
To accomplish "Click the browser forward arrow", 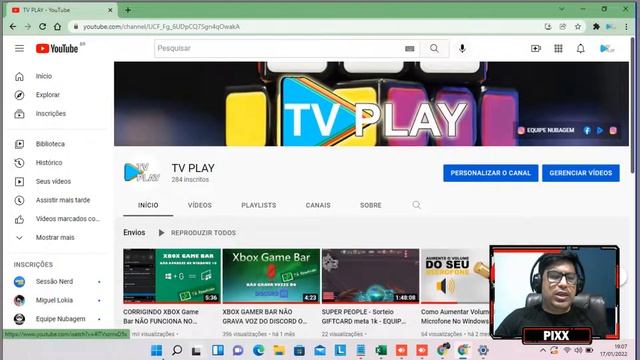I will pyautogui.click(x=27, y=27).
